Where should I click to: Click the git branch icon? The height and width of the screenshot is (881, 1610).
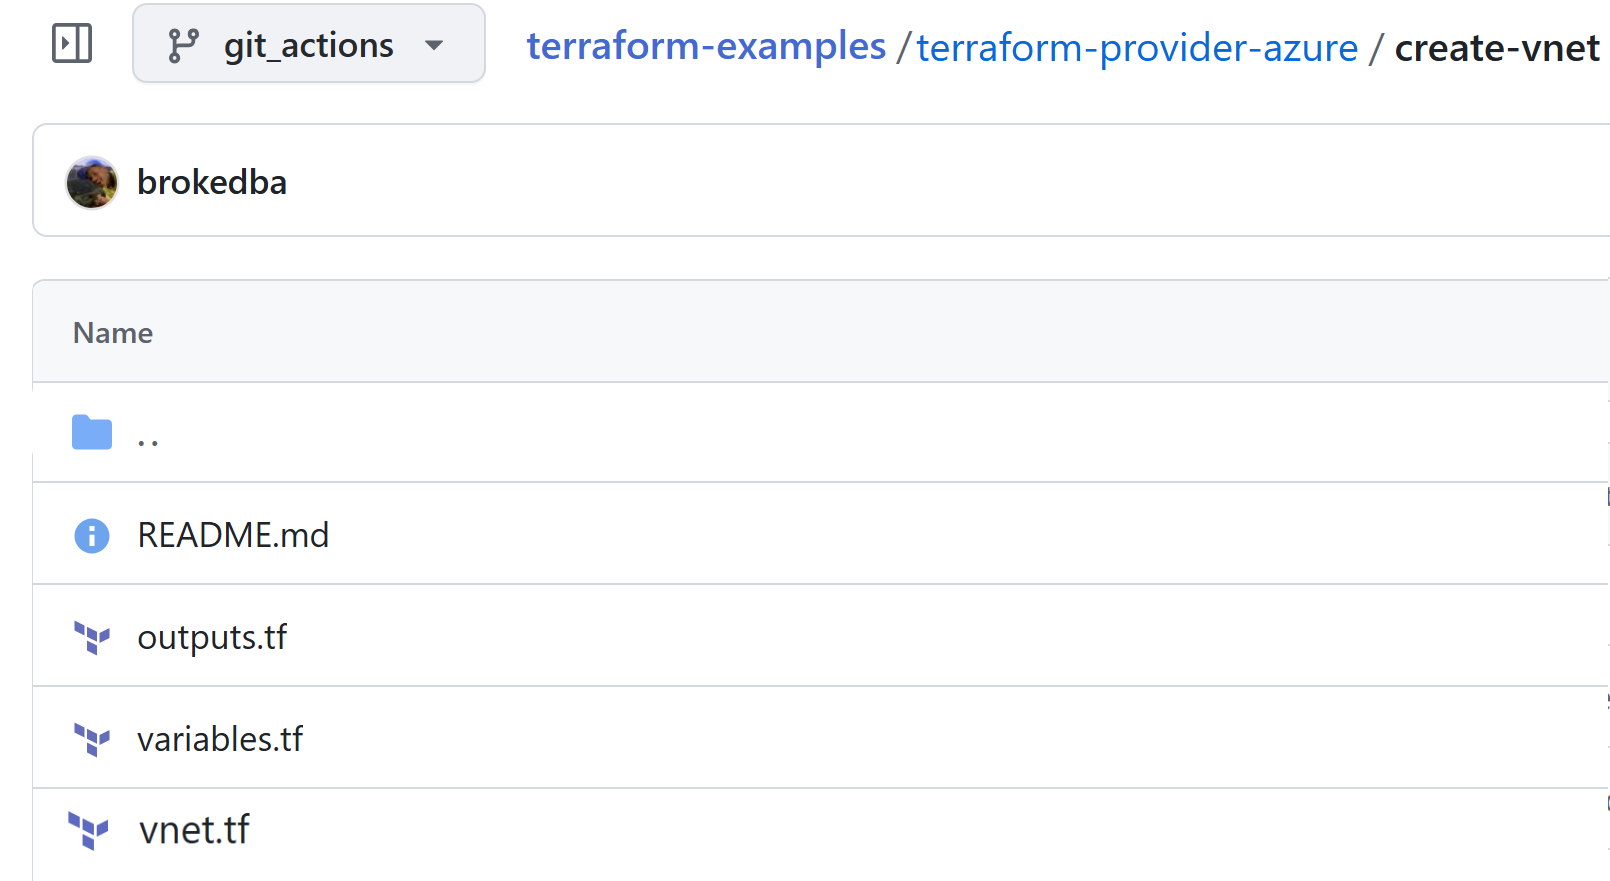(182, 45)
